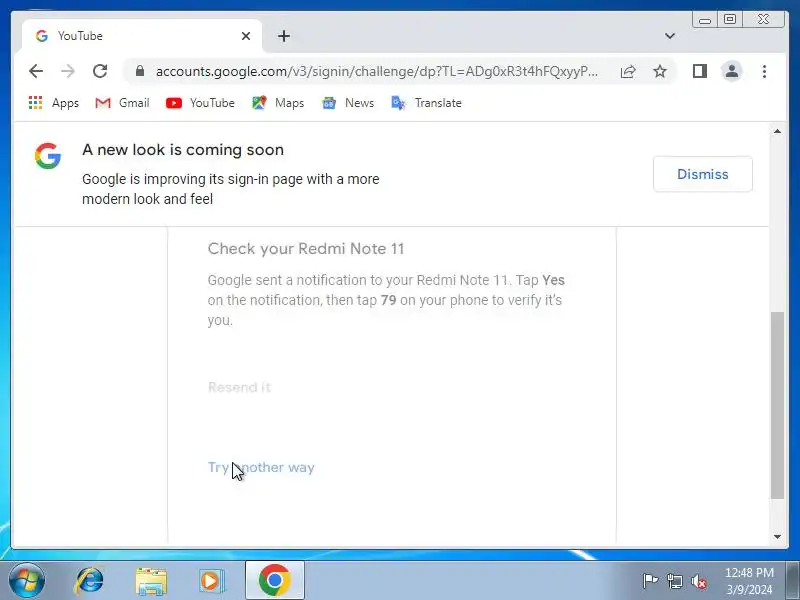The height and width of the screenshot is (600, 800).
Task: Open a new tab with plus
Action: 284,36
